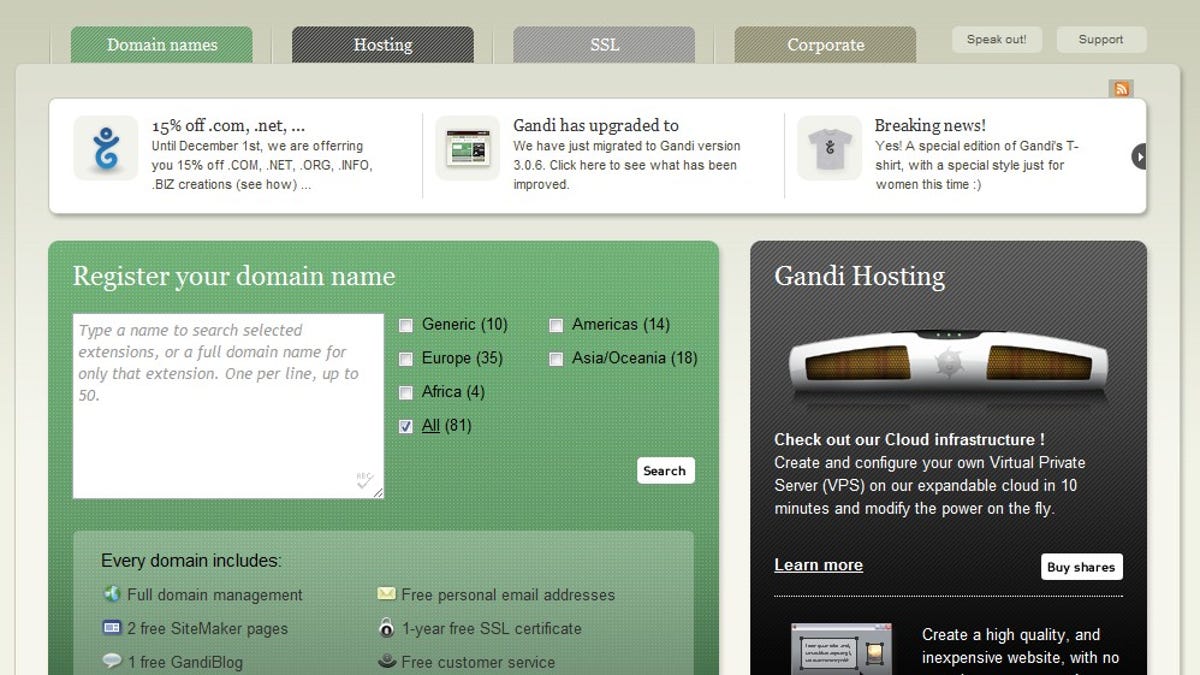Screen dimensions: 1200x675
Task: Open the 'Gandi has upgraded to' headline
Action: (596, 126)
